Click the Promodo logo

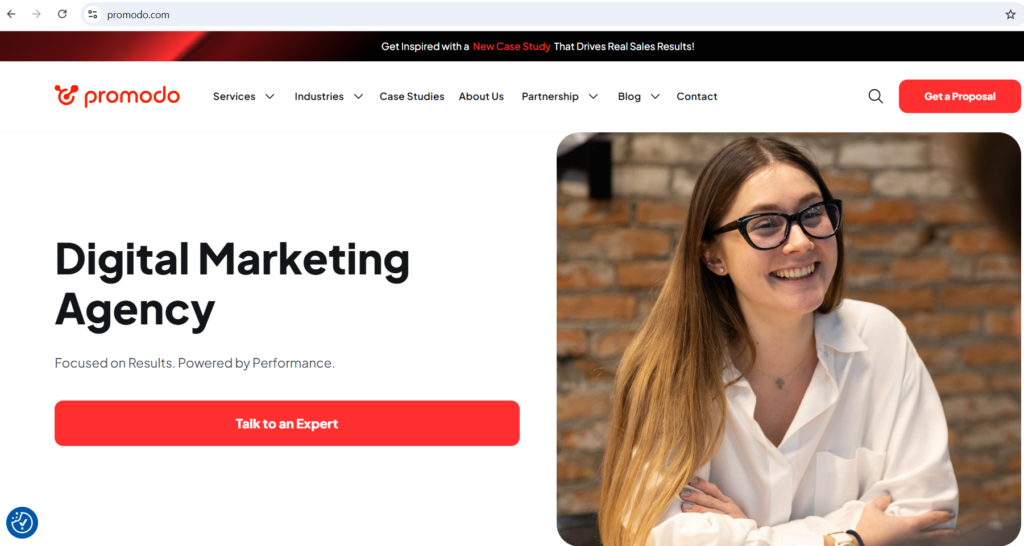[117, 96]
